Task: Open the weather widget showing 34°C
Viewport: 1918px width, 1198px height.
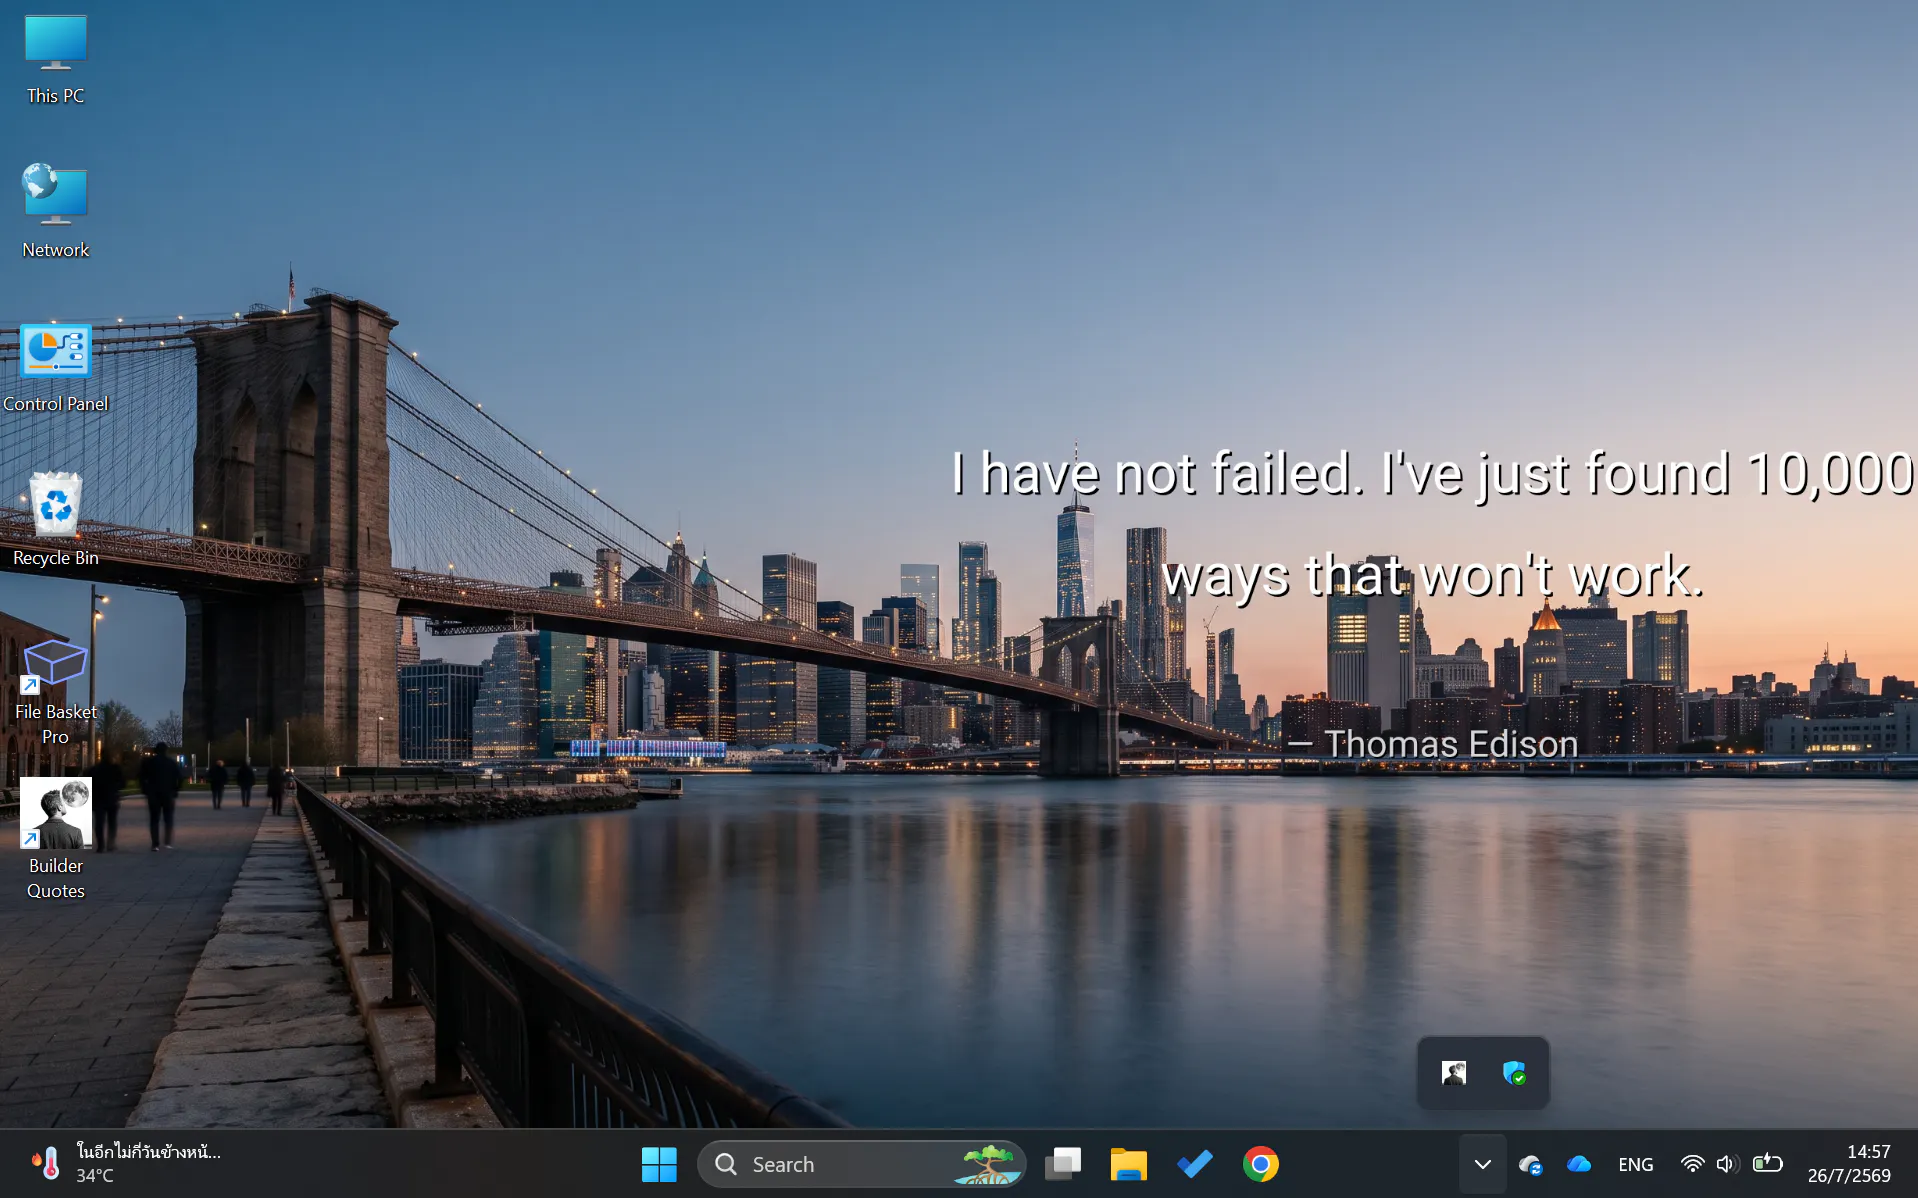Action: [125, 1164]
